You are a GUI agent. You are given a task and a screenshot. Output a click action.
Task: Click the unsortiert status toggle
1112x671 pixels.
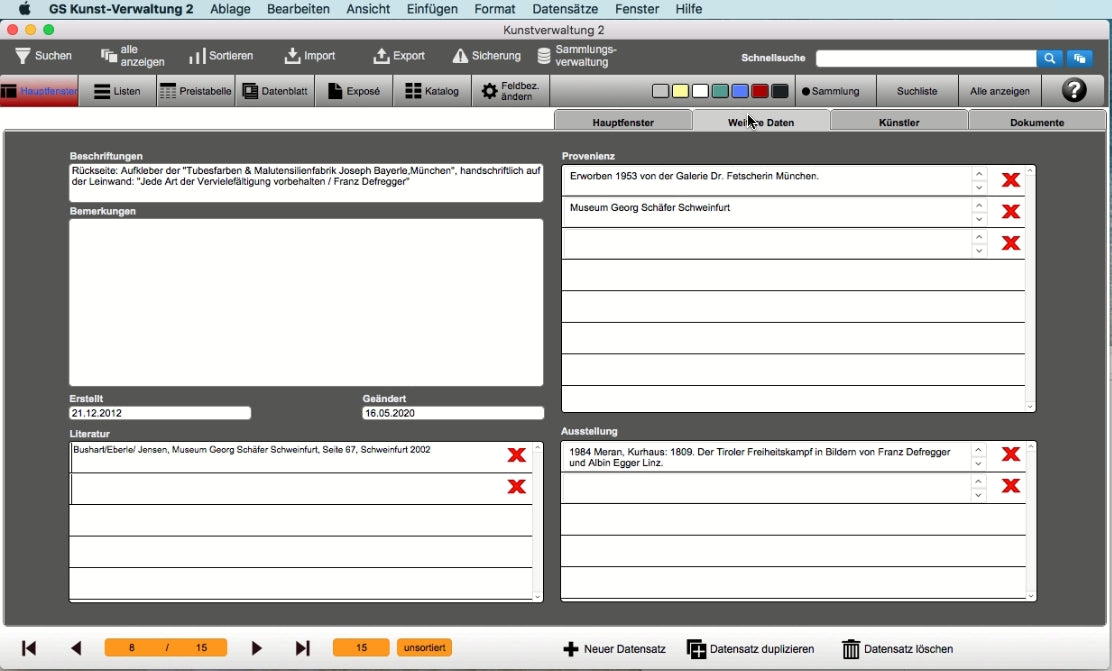(423, 648)
